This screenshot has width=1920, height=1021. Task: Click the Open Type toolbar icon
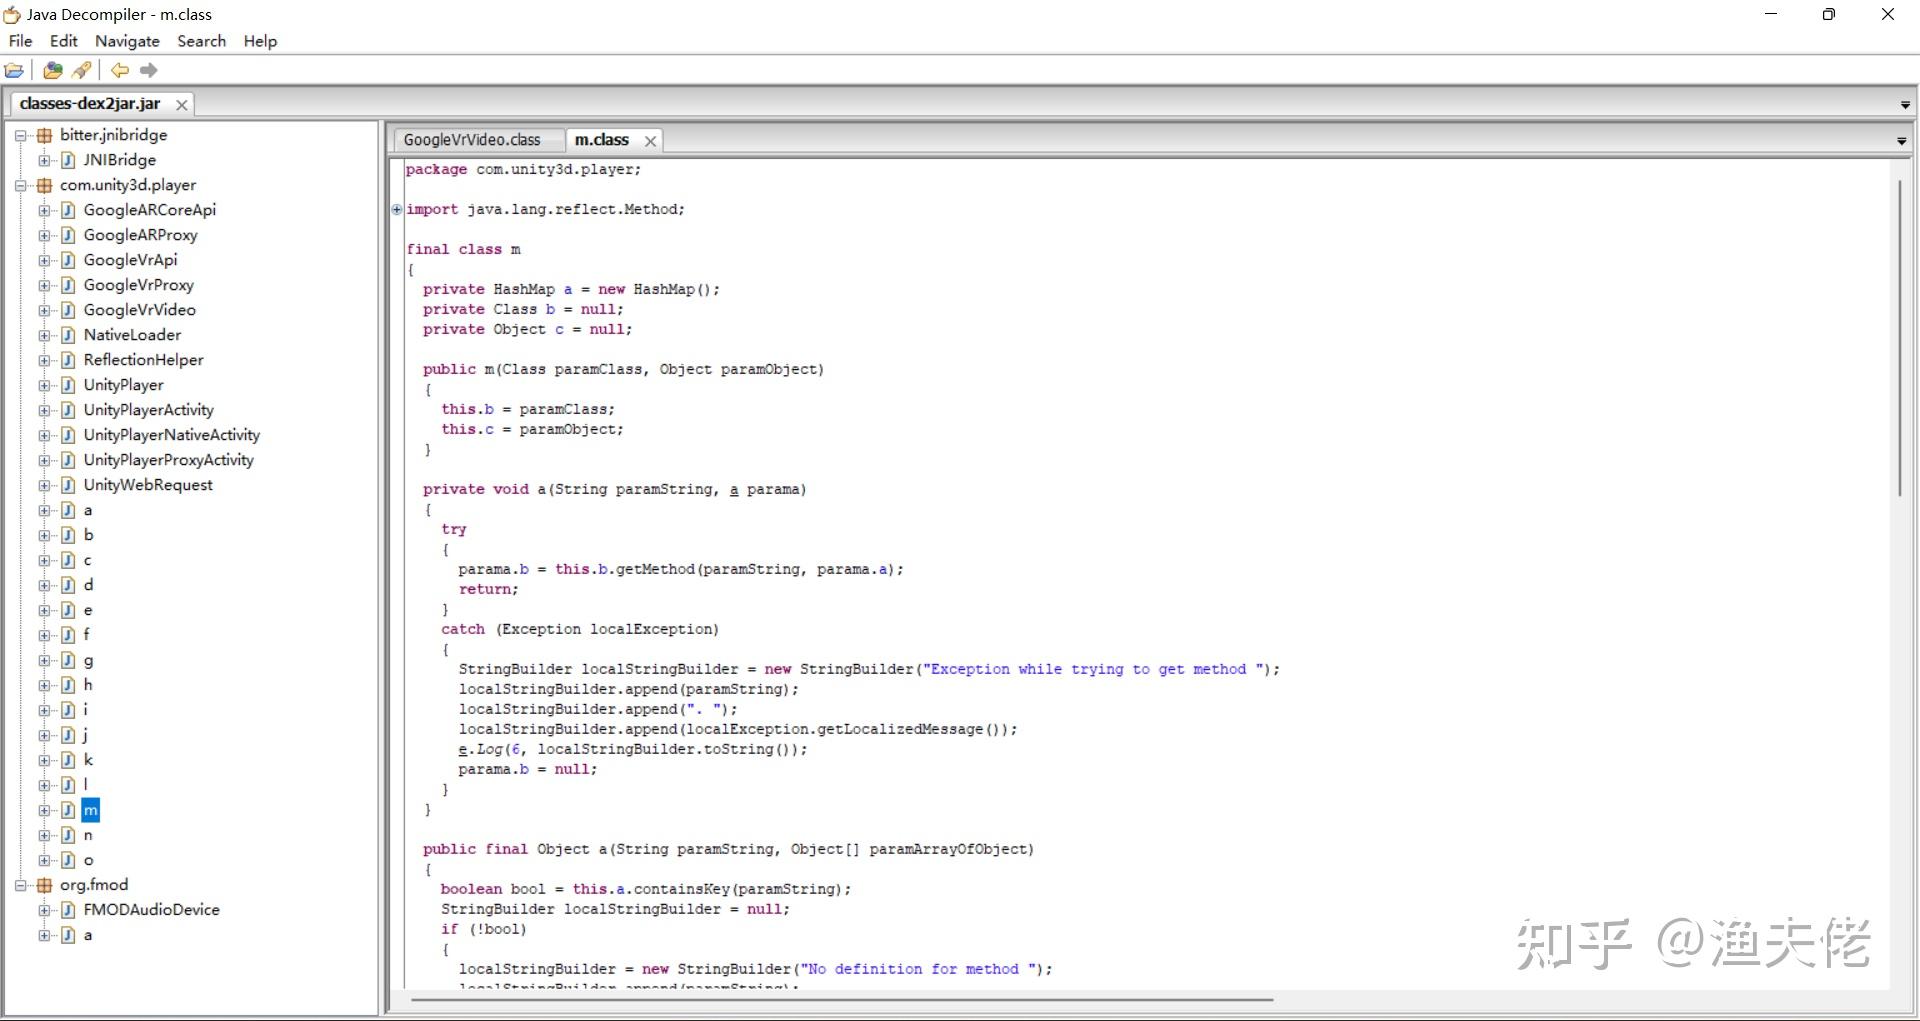[x=53, y=70]
